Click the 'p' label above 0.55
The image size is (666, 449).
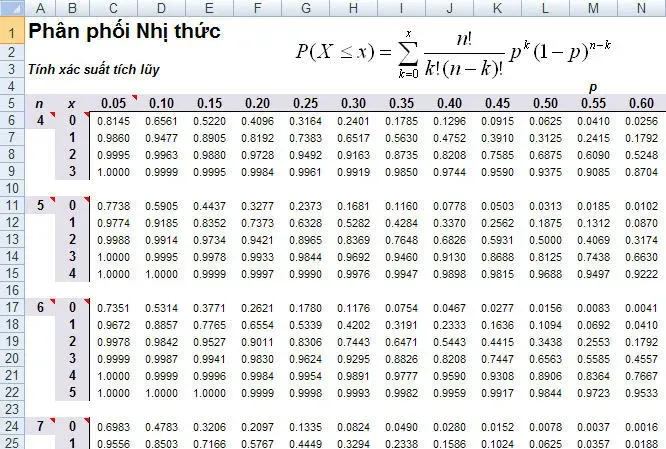tap(591, 87)
